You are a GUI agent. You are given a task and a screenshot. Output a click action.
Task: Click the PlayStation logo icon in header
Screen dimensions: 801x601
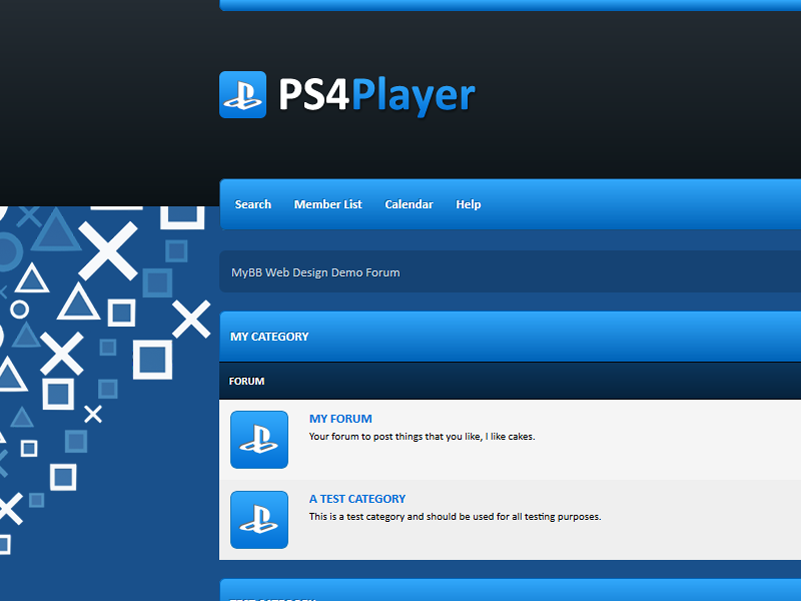(242, 95)
